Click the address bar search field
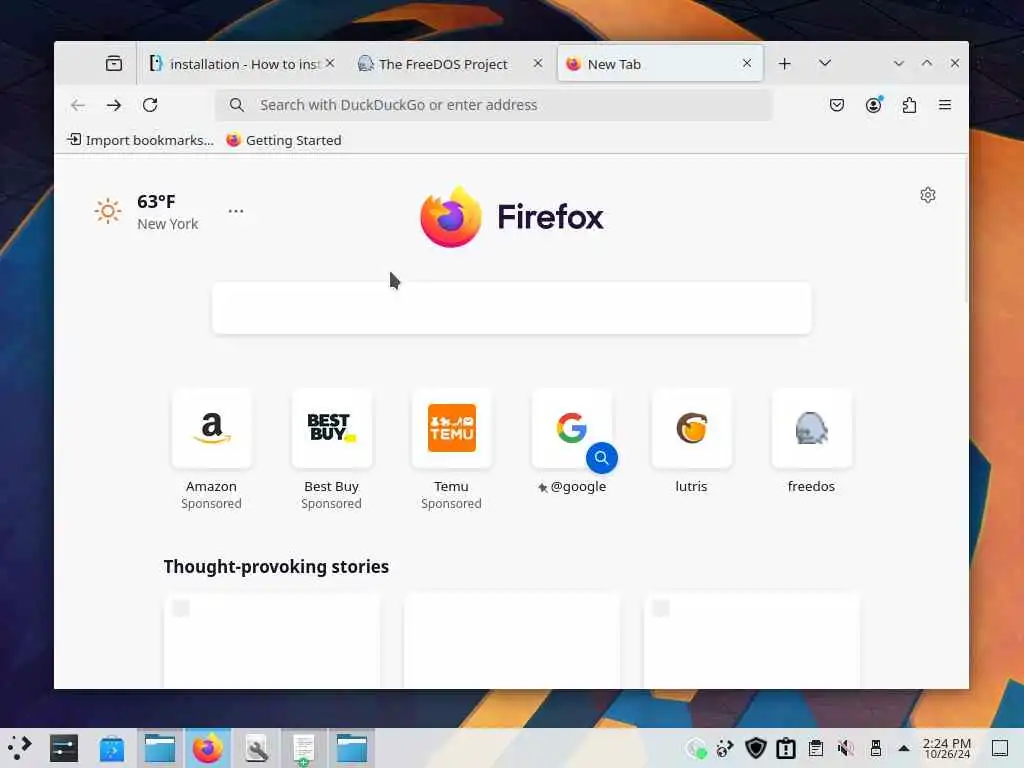Screen dimensions: 1024x768 pos(493,105)
